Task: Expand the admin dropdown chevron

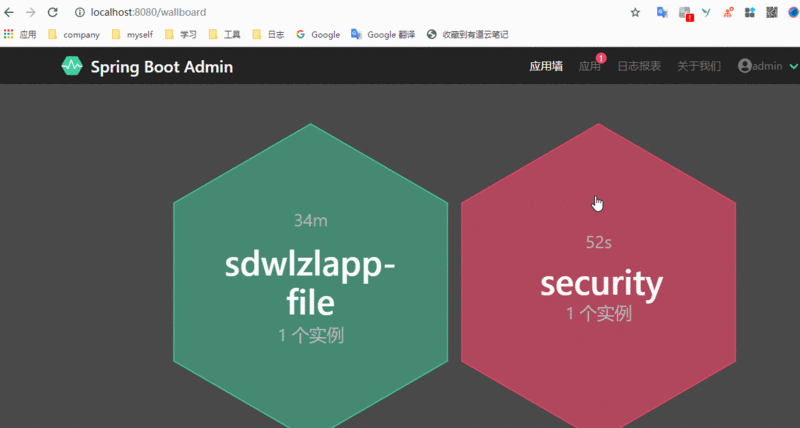Action: tap(793, 66)
